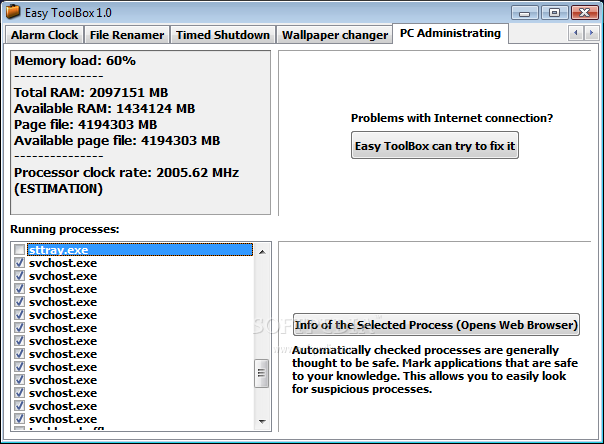This screenshot has height=444, width=604.
Task: Click the Memory load: 60% text
Action: click(75, 61)
